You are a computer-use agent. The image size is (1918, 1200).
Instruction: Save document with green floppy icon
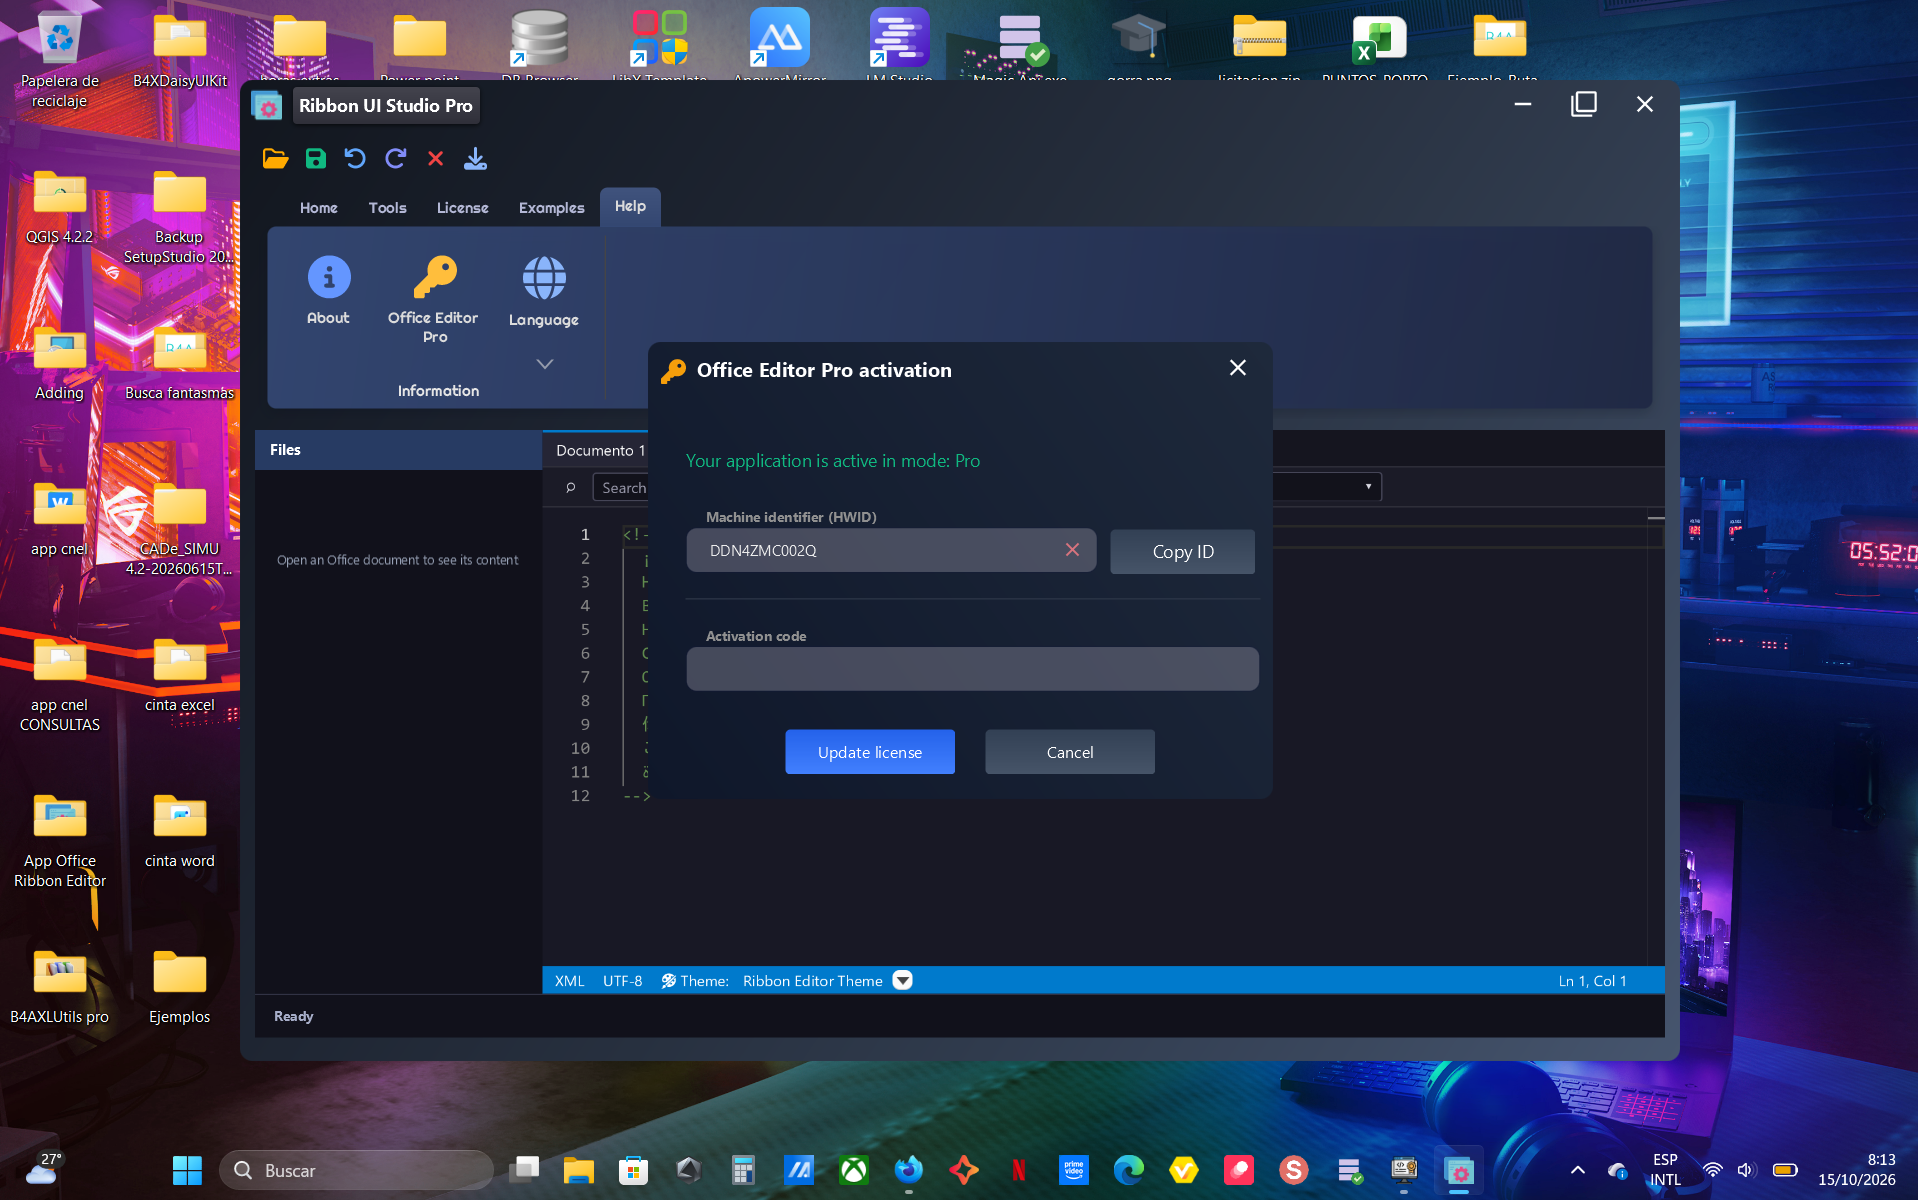(x=316, y=158)
